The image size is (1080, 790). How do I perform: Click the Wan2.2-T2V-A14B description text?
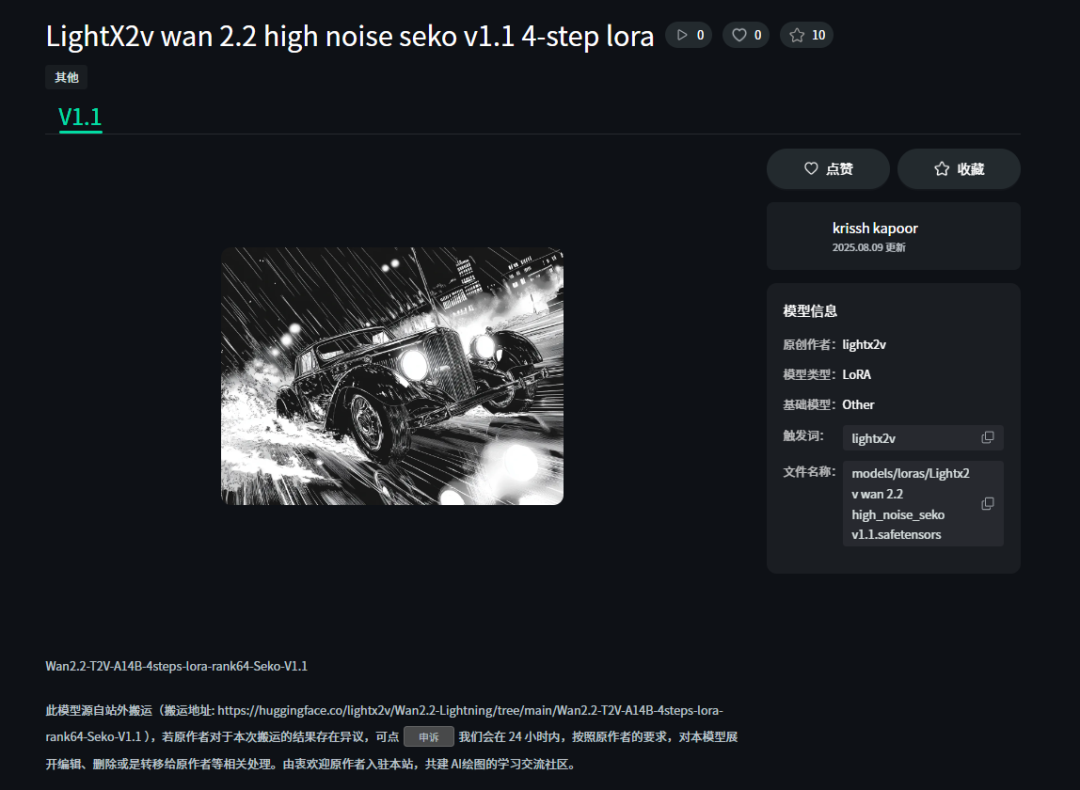[176, 666]
